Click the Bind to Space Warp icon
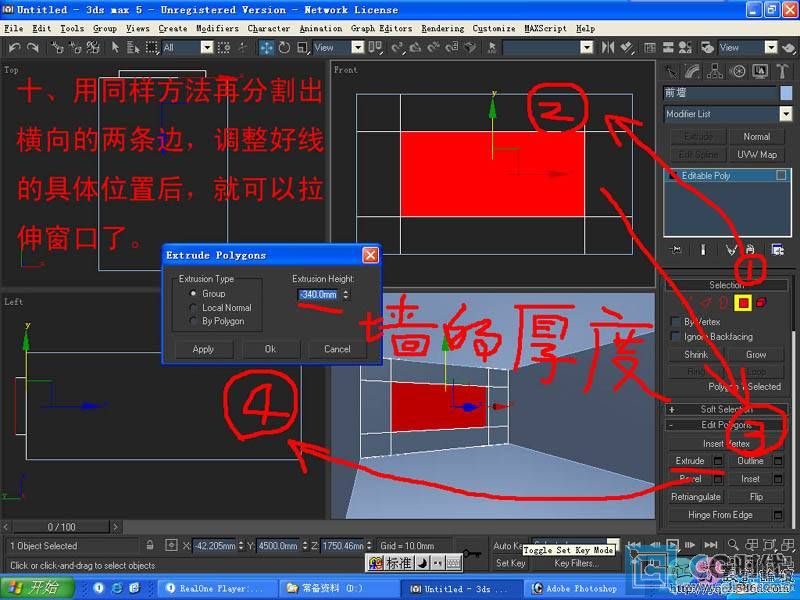 pyautogui.click(x=93, y=47)
